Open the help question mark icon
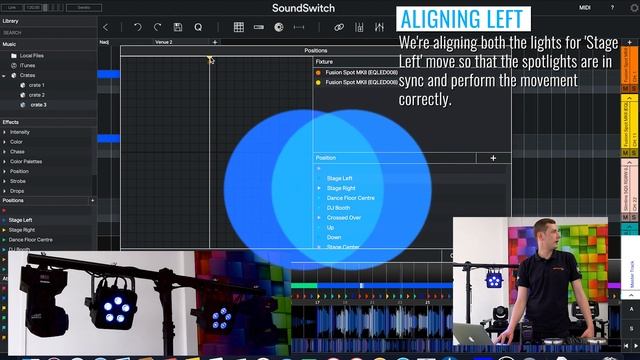640x360 pixels. 612,8
